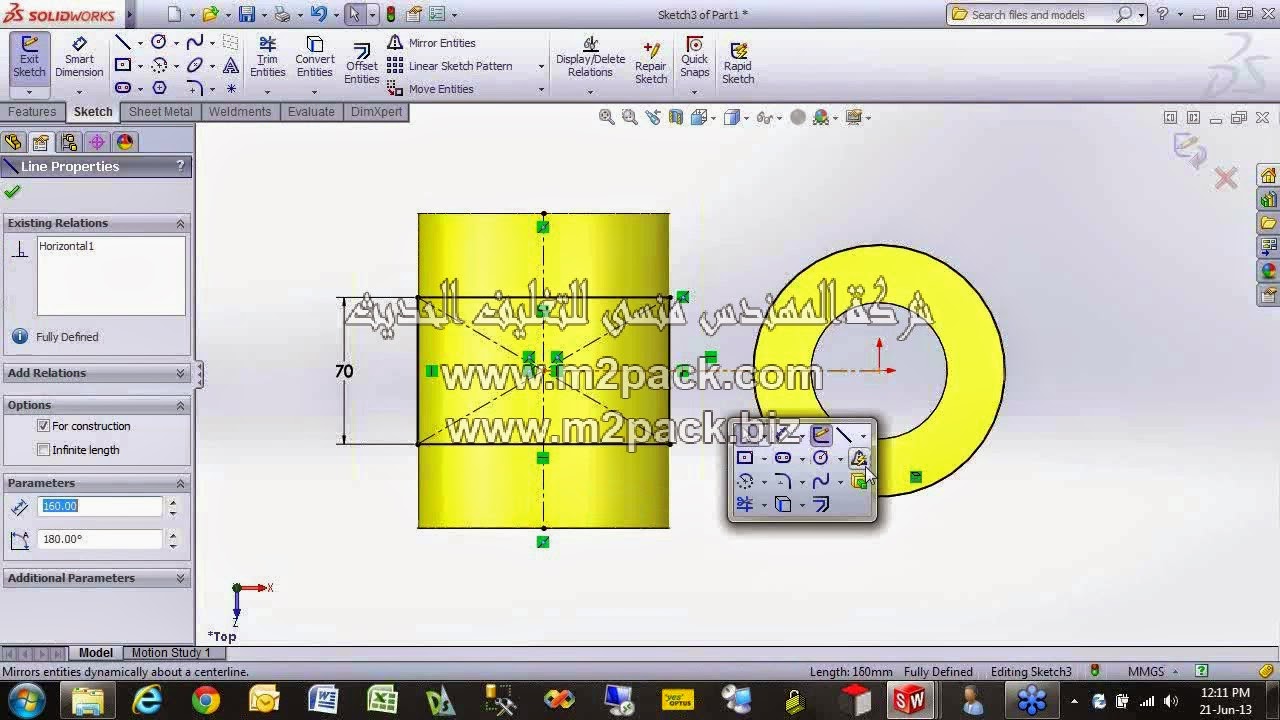Click the Trim Entities tool
The height and width of the screenshot is (720, 1280).
tap(267, 57)
